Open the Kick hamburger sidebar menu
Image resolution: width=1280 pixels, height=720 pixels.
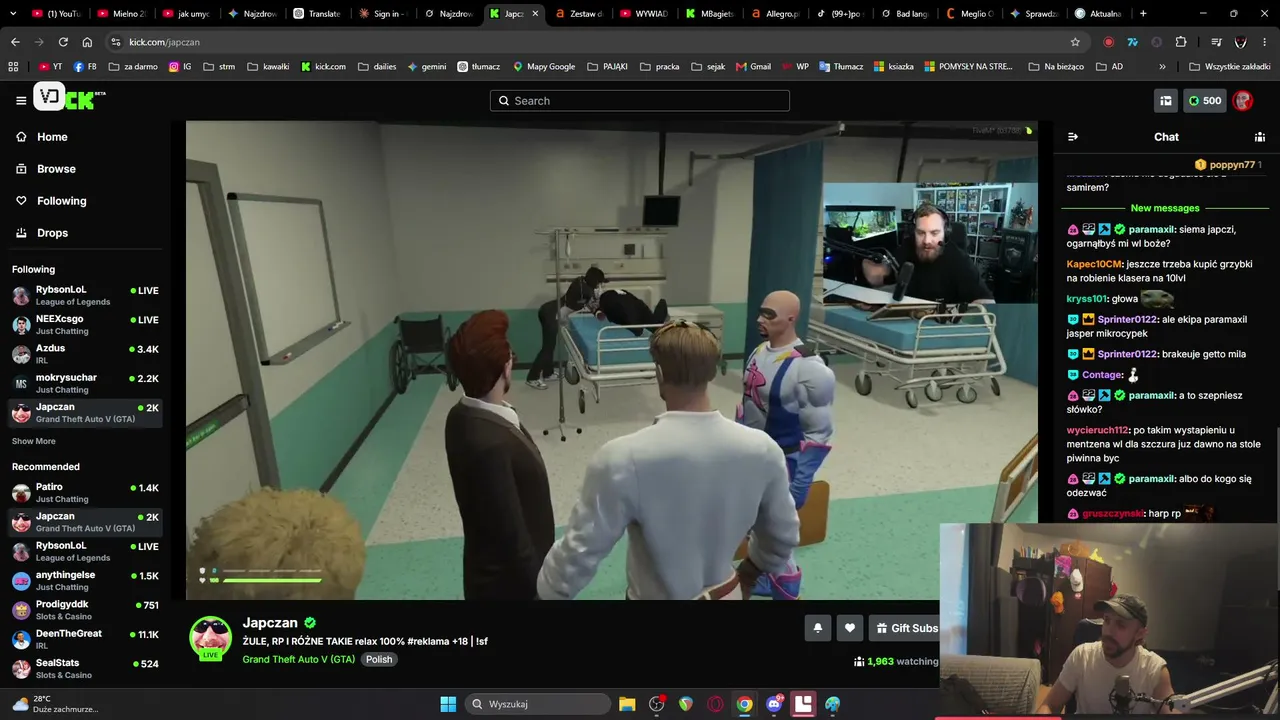point(21,100)
